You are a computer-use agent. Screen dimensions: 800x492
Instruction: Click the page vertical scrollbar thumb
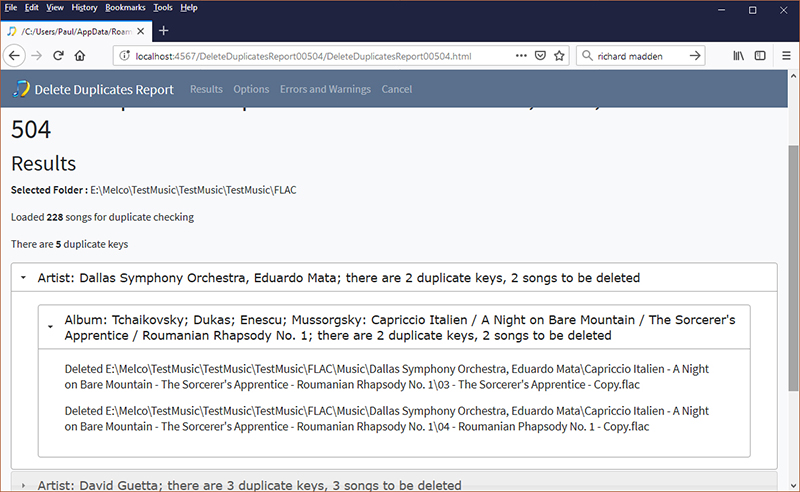click(793, 268)
